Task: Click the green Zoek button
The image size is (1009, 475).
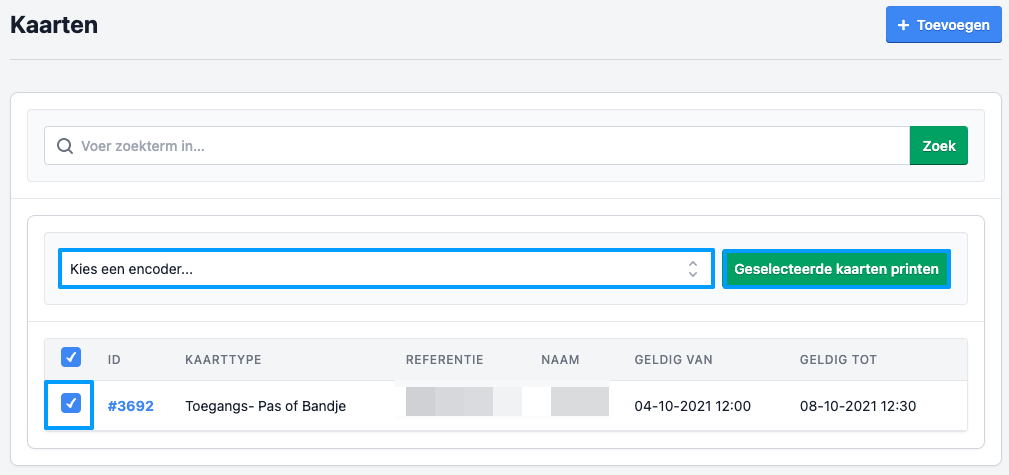Action: (x=938, y=145)
